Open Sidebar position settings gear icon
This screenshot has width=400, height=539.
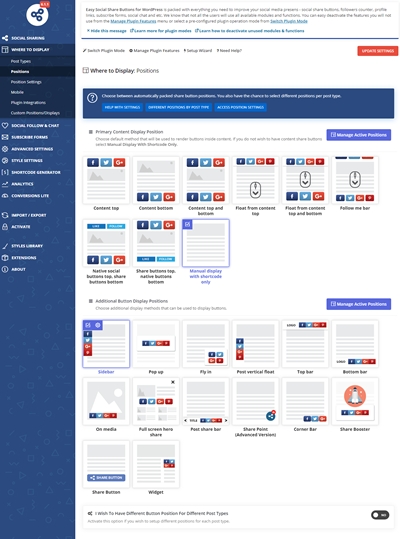(x=98, y=325)
